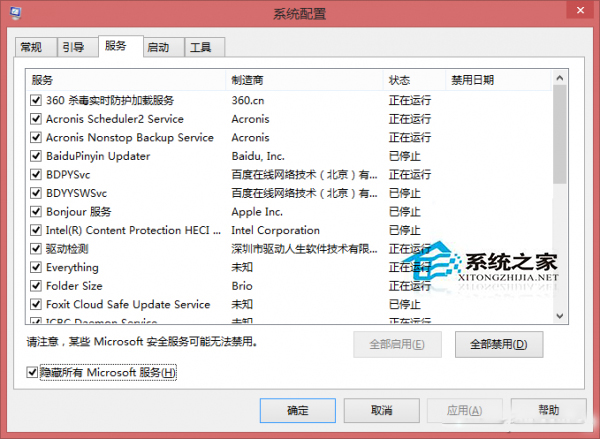The image size is (600, 439).
Task: Click the services list scrollbar thumb
Action: (560, 134)
